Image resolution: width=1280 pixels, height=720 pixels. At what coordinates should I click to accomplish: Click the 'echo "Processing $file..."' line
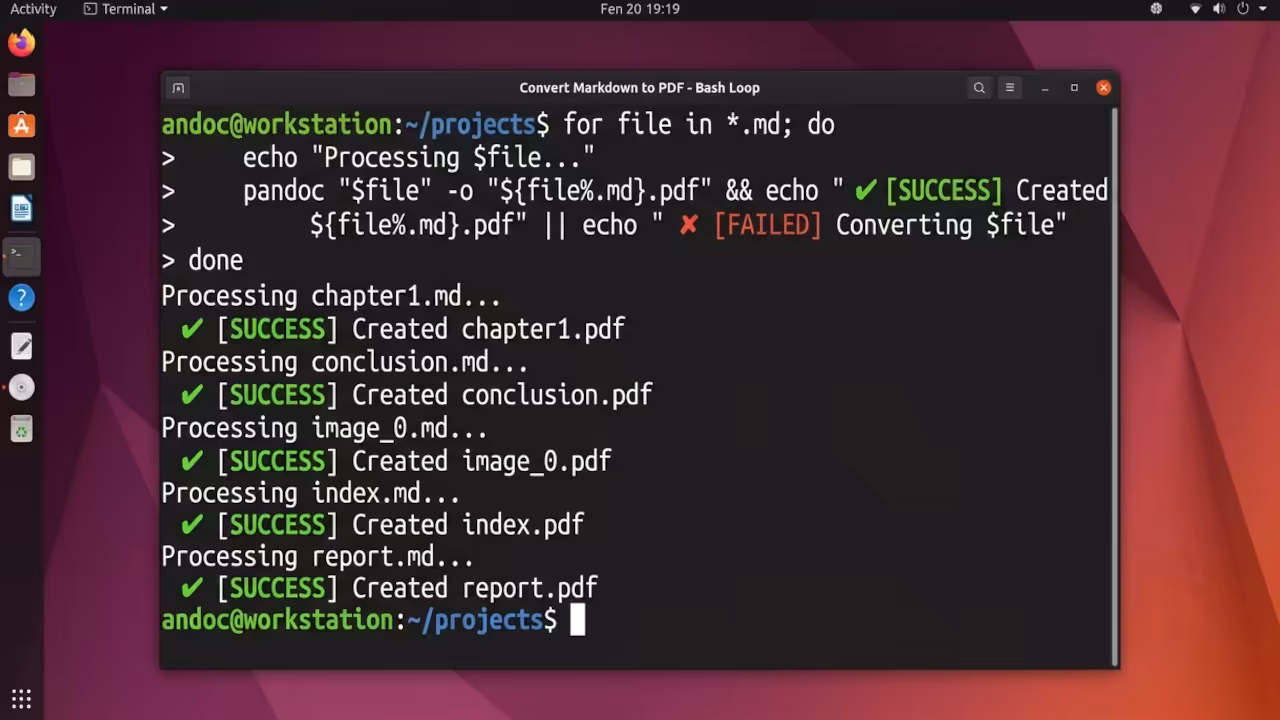[x=419, y=158]
